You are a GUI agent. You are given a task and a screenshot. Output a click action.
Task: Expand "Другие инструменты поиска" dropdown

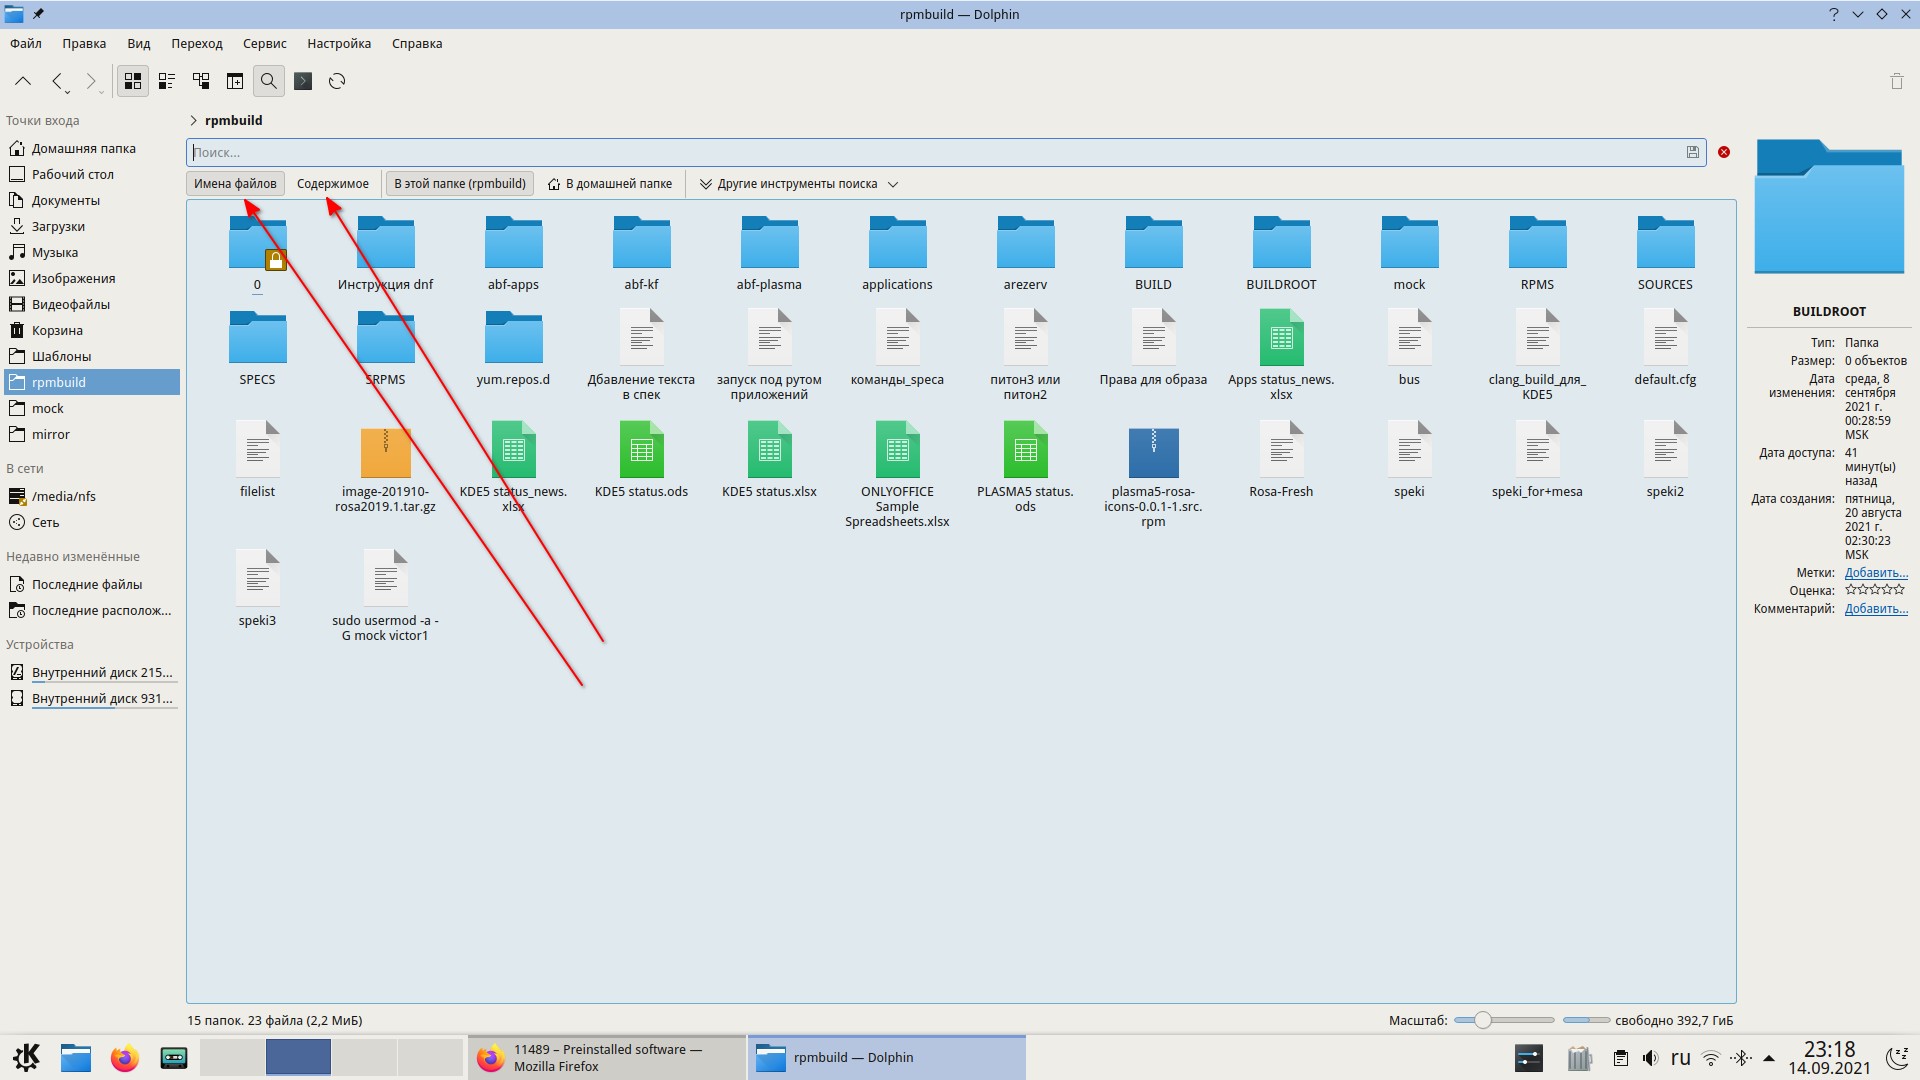(x=798, y=184)
